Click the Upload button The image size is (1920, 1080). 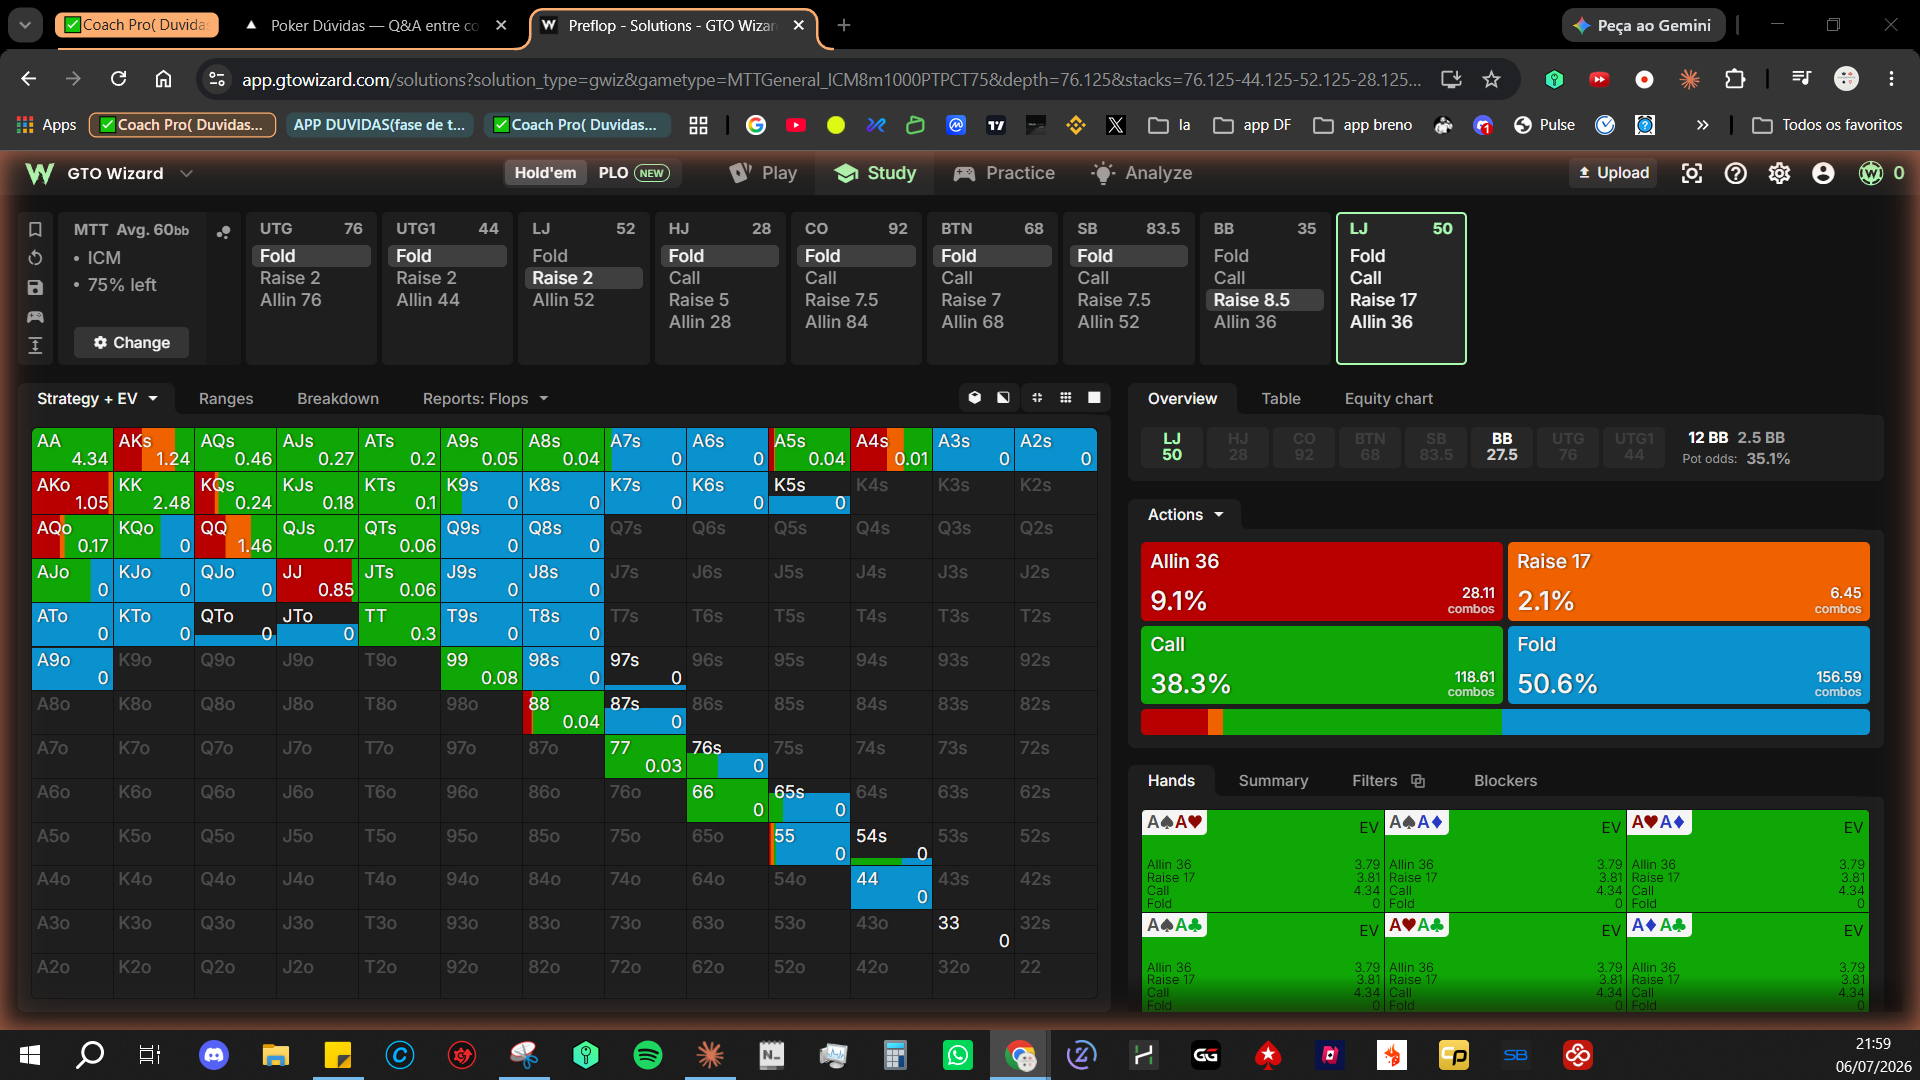pyautogui.click(x=1613, y=173)
